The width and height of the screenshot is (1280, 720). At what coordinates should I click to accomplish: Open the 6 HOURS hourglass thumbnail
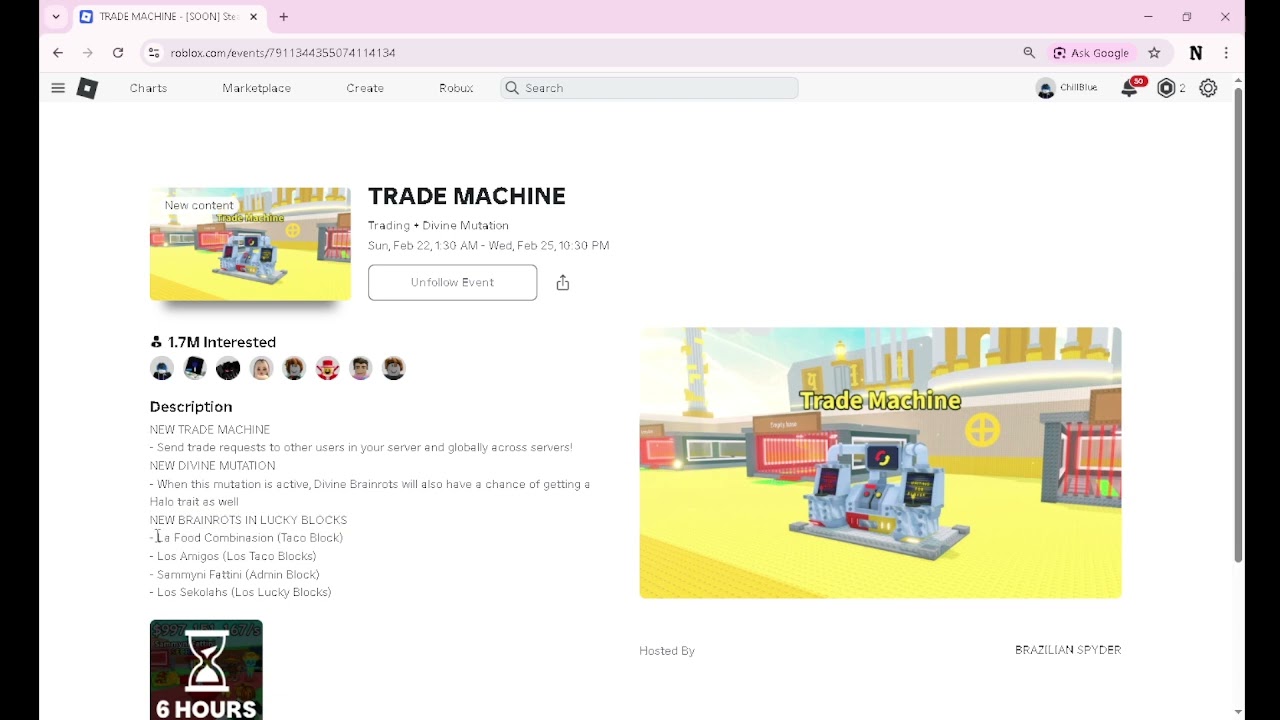[206, 669]
